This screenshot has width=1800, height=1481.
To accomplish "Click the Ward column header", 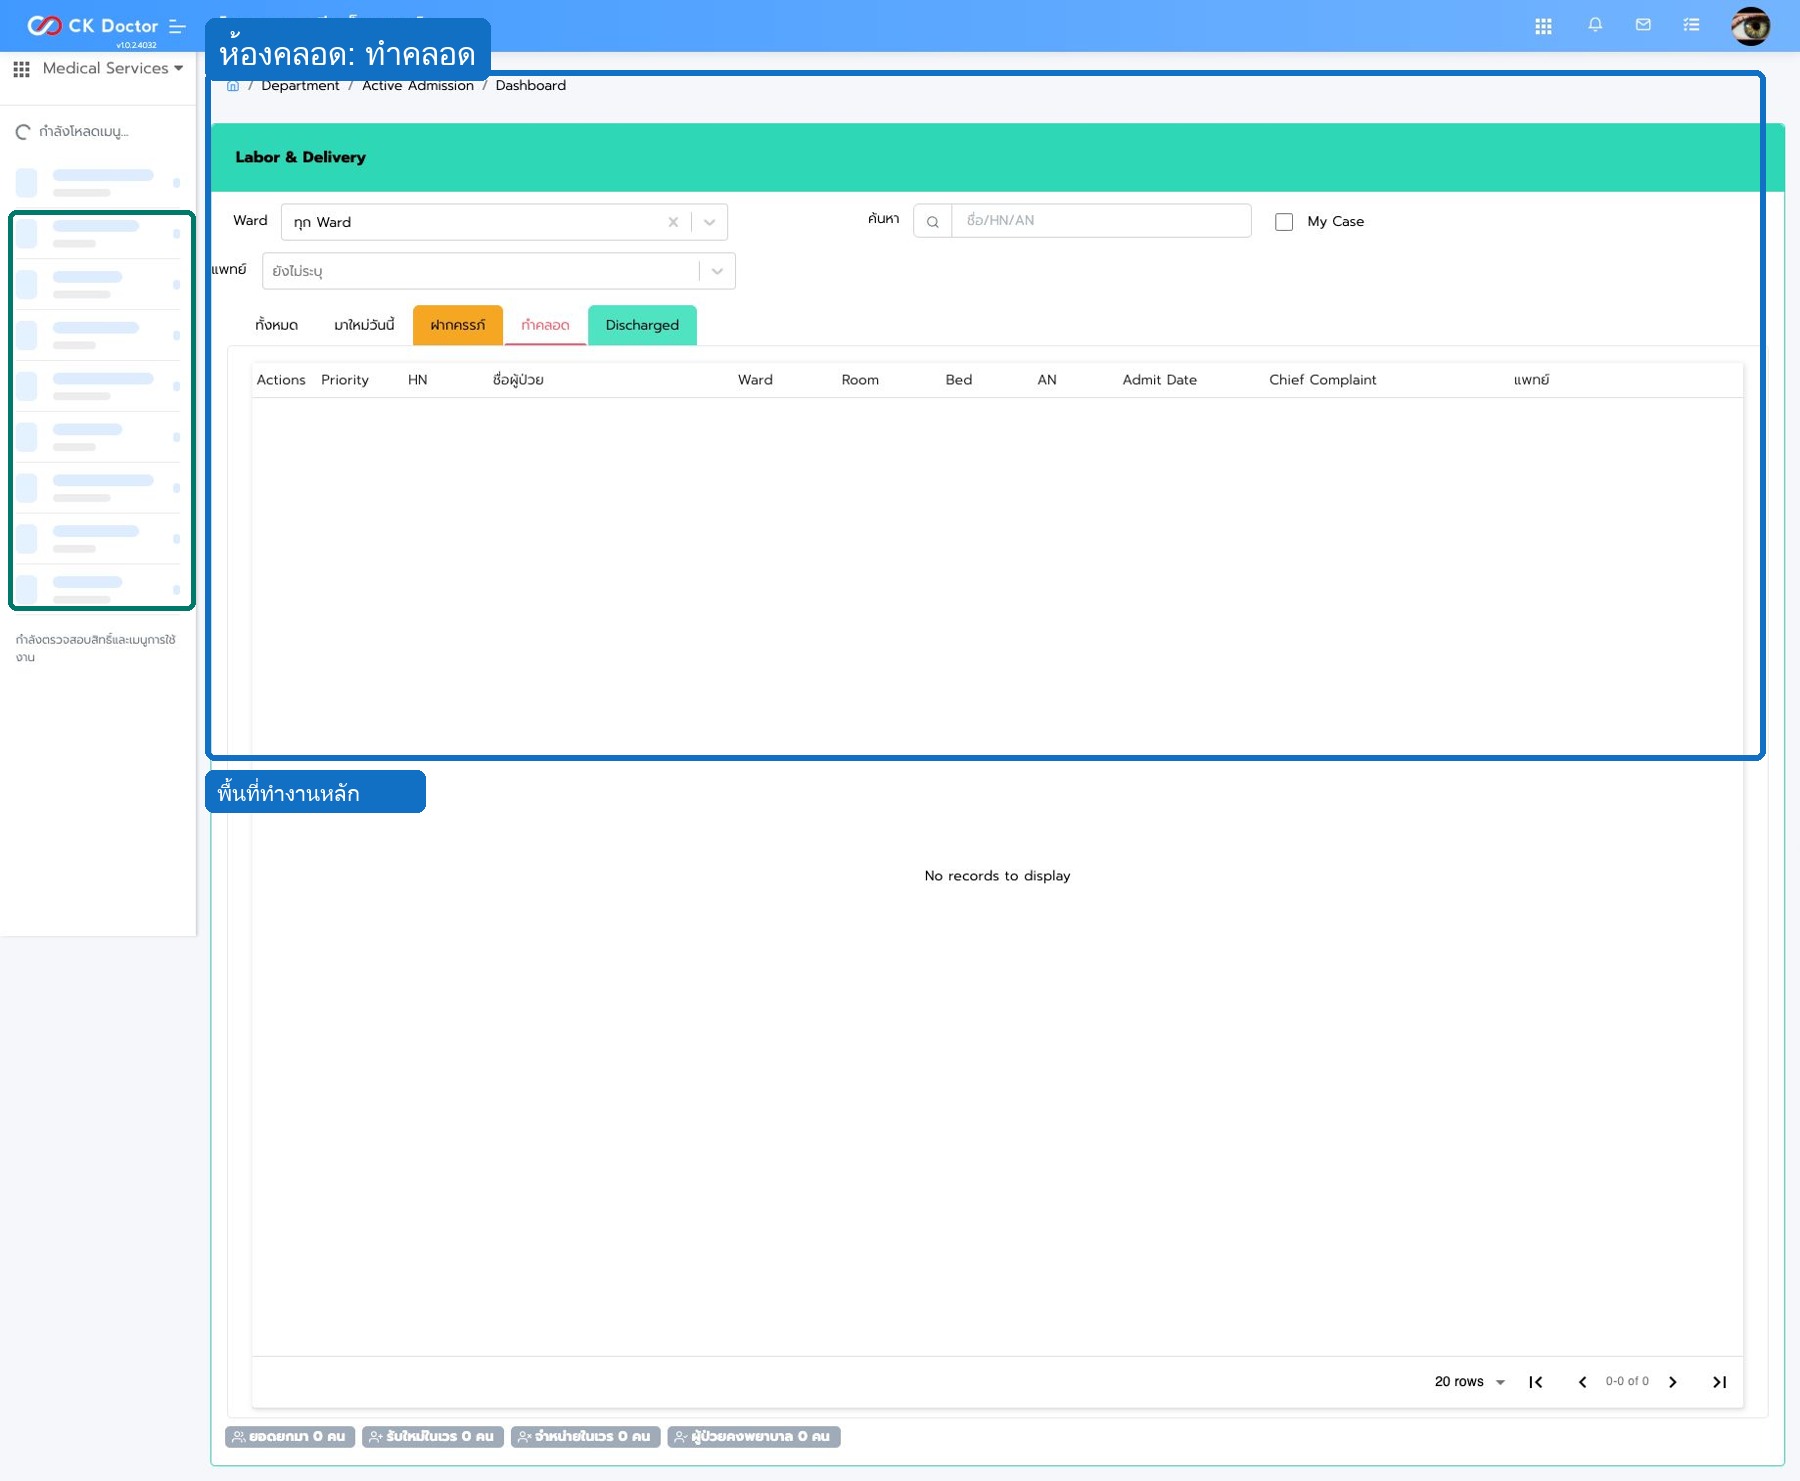I will pyautogui.click(x=755, y=380).
